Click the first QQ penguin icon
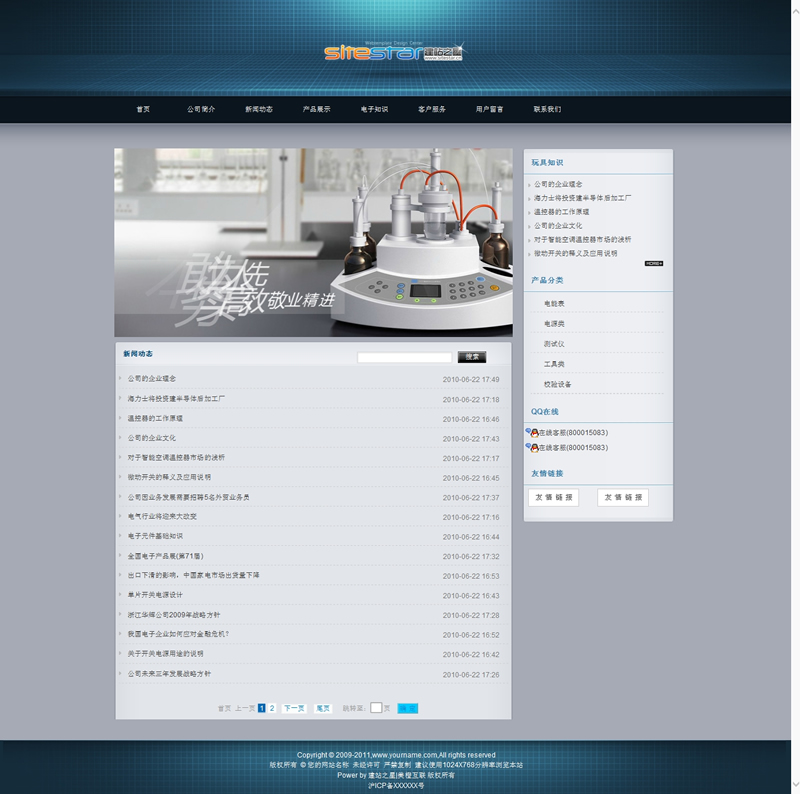 pyautogui.click(x=532, y=433)
